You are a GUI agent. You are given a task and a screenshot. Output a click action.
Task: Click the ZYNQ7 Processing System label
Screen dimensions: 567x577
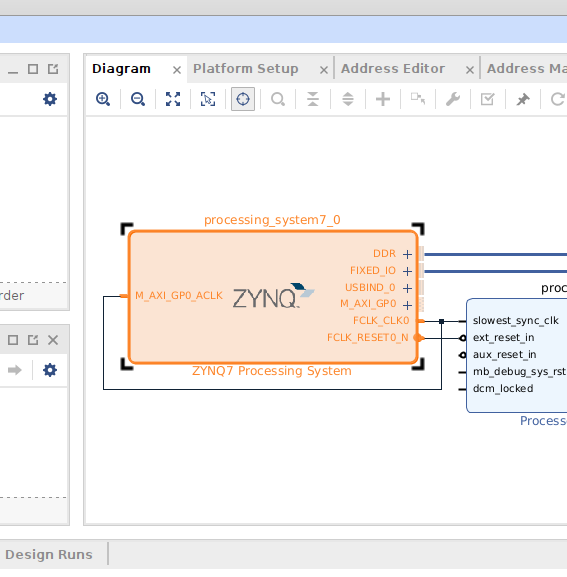point(272,371)
